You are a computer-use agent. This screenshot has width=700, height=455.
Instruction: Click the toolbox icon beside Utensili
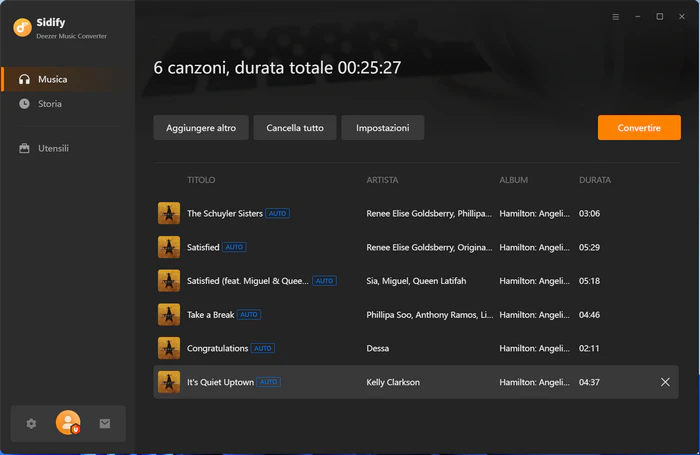[x=24, y=148]
